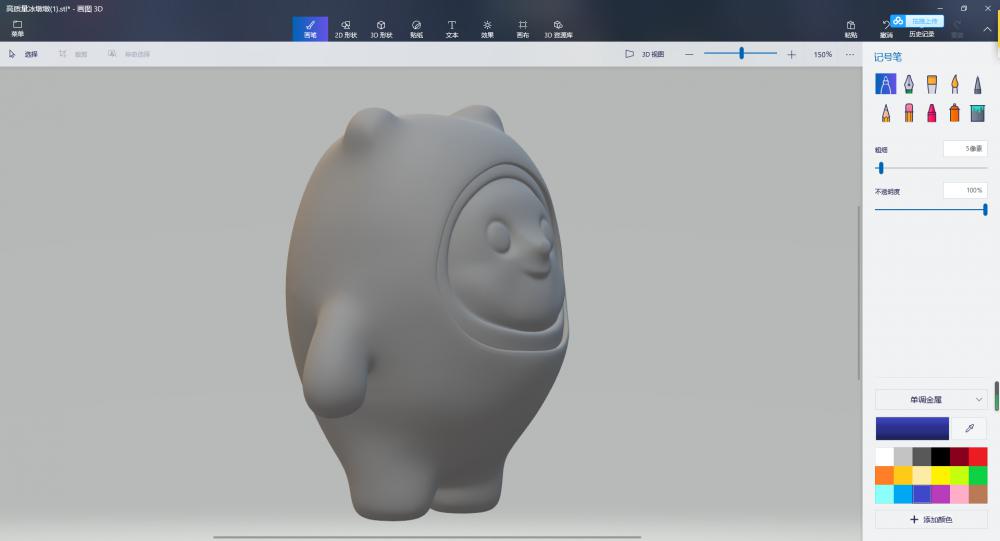Select the Pixel pen tool

[x=978, y=84]
